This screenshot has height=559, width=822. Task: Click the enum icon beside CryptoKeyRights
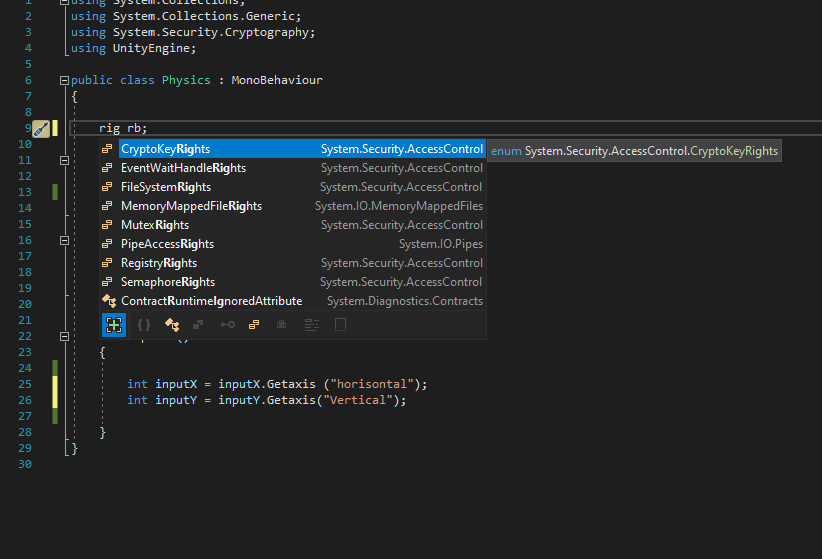pyautogui.click(x=107, y=149)
